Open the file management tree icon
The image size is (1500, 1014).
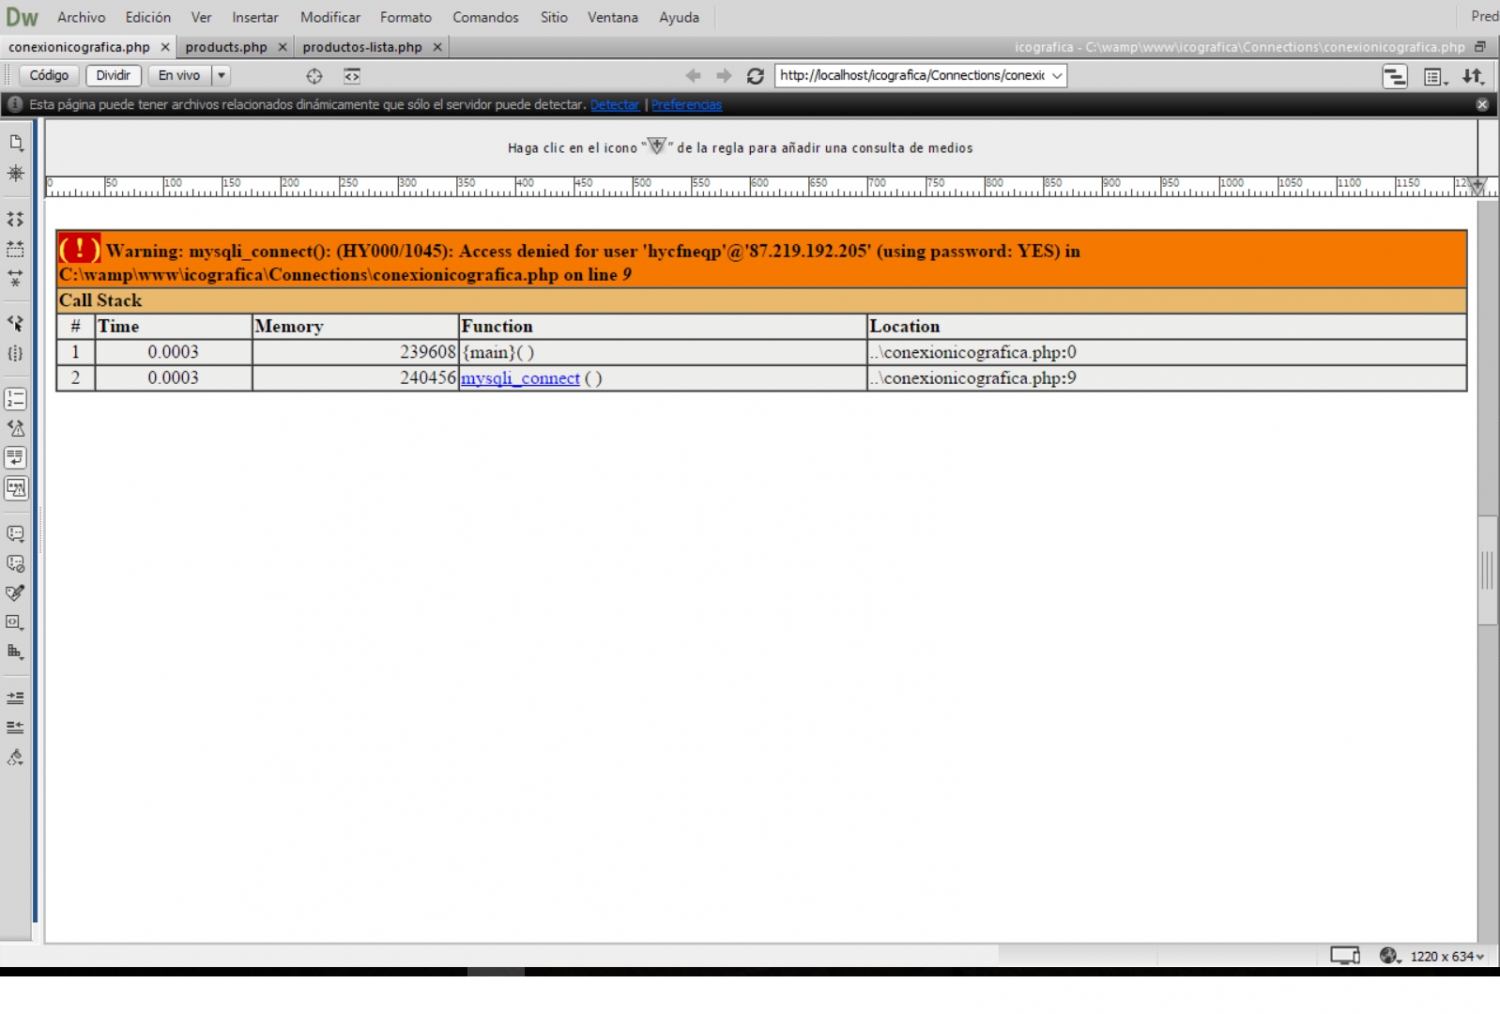(x=1395, y=76)
